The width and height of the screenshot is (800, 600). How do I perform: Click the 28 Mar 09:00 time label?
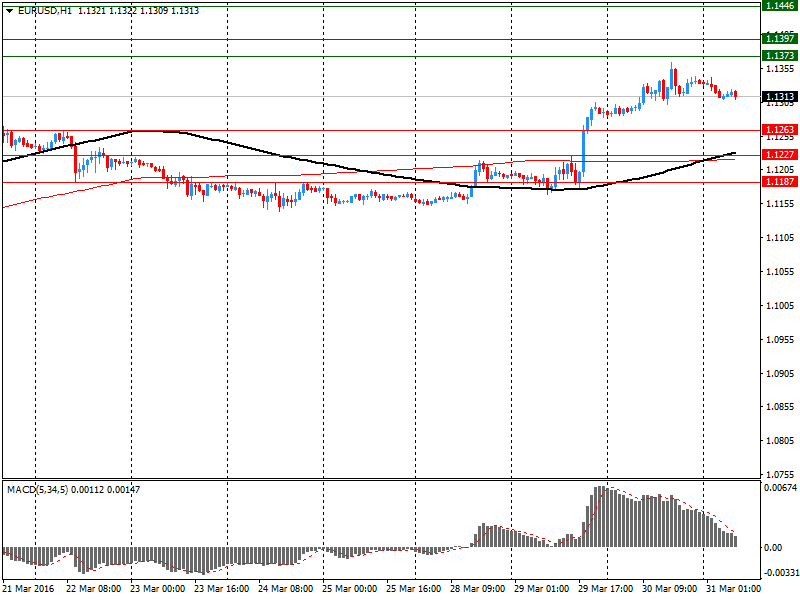[478, 588]
